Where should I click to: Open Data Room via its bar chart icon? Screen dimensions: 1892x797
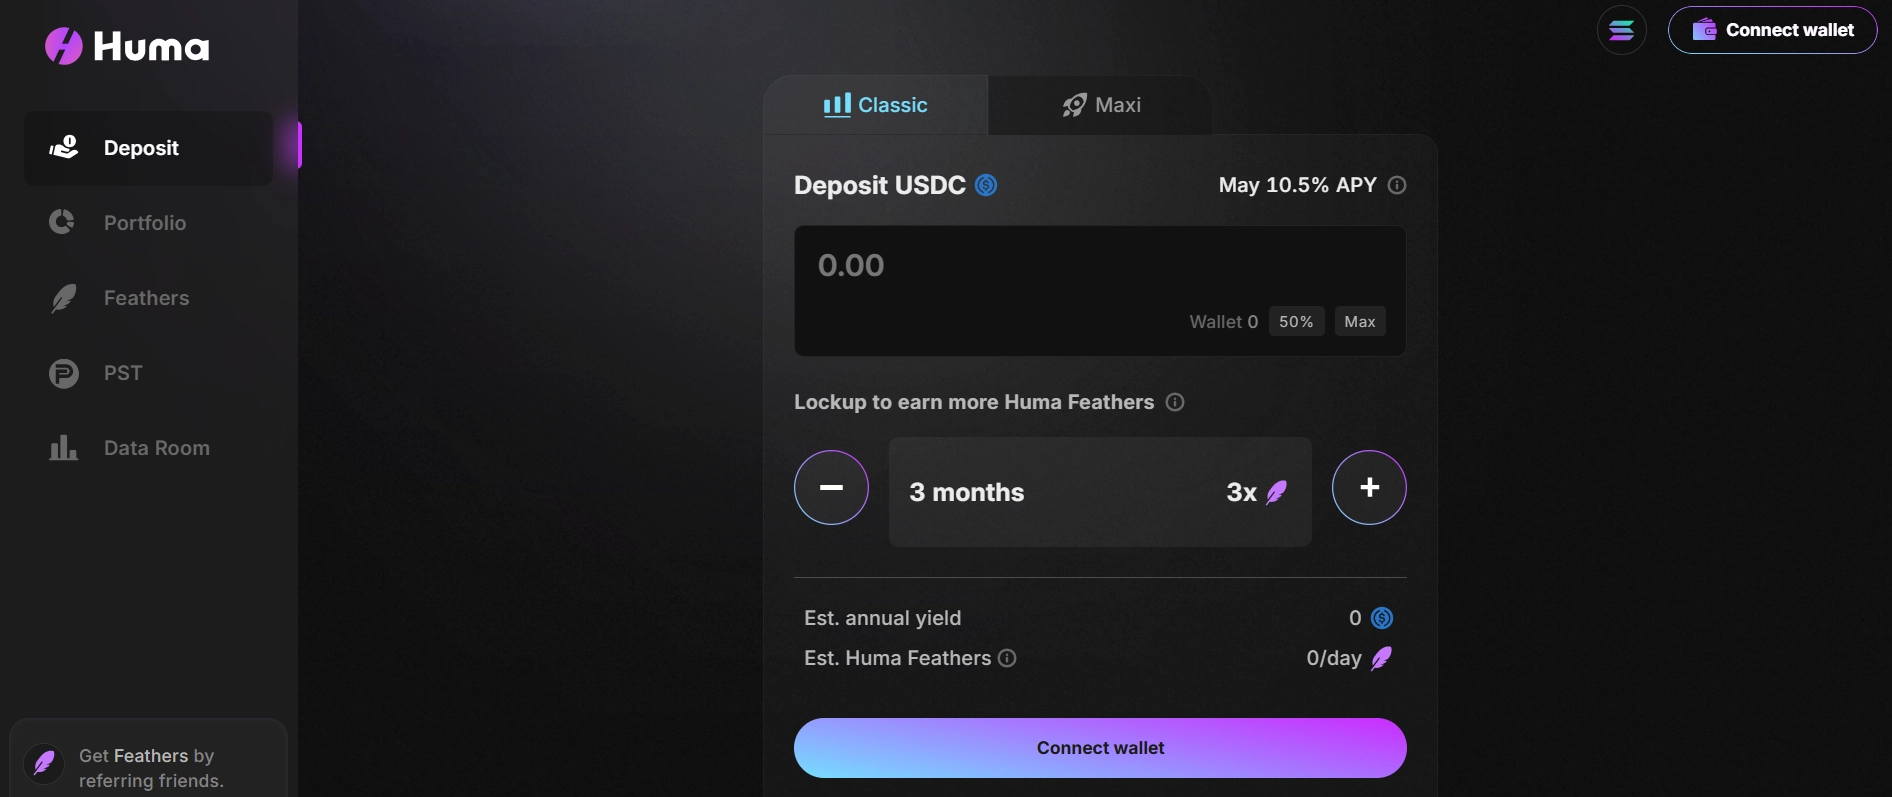click(62, 447)
